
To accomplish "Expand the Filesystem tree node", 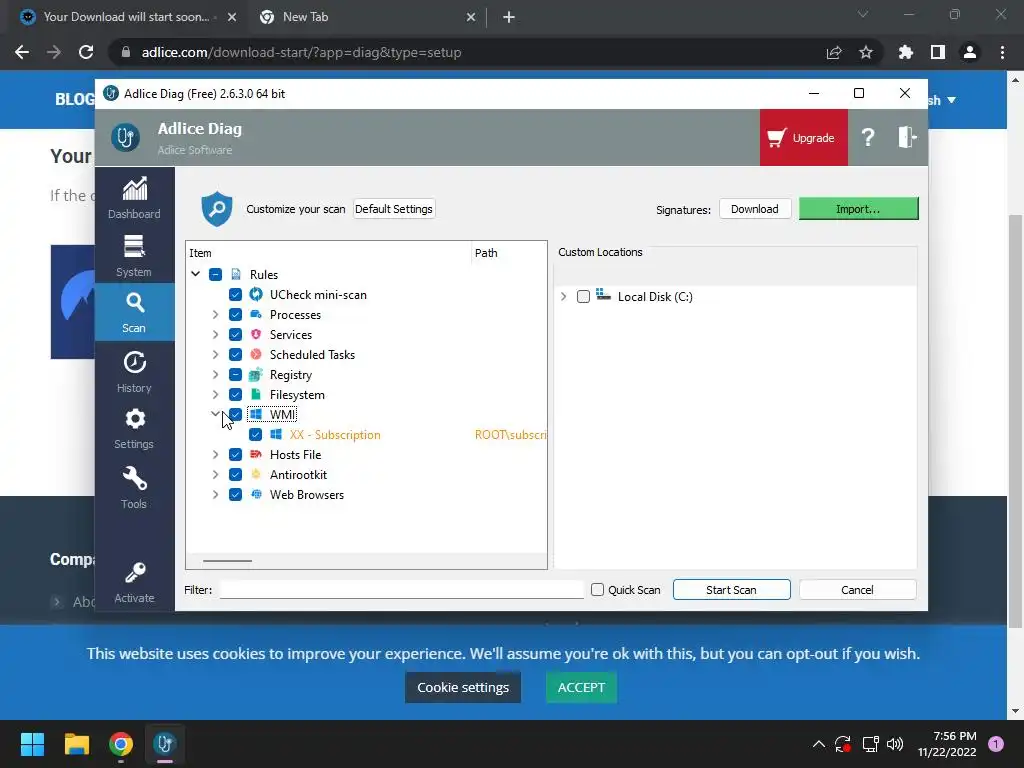I will point(216,394).
